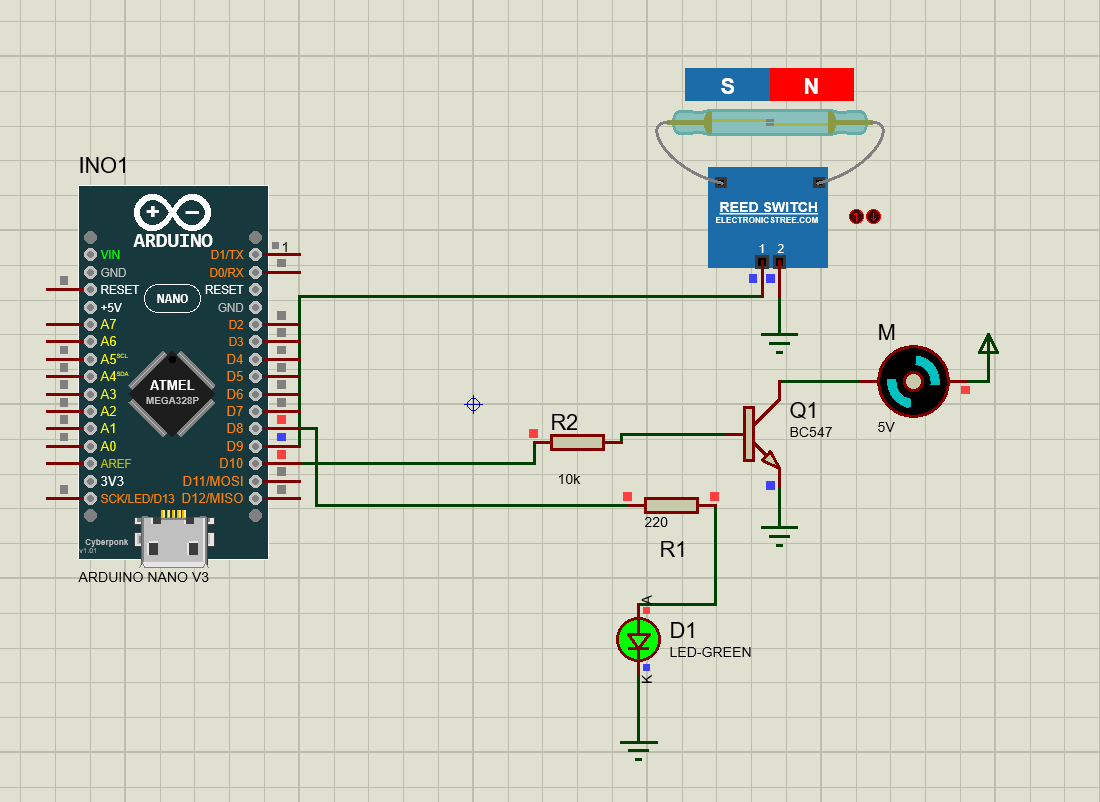
Task: Click the D11/MOSI pin on the Arduino
Action: pyautogui.click(x=255, y=481)
